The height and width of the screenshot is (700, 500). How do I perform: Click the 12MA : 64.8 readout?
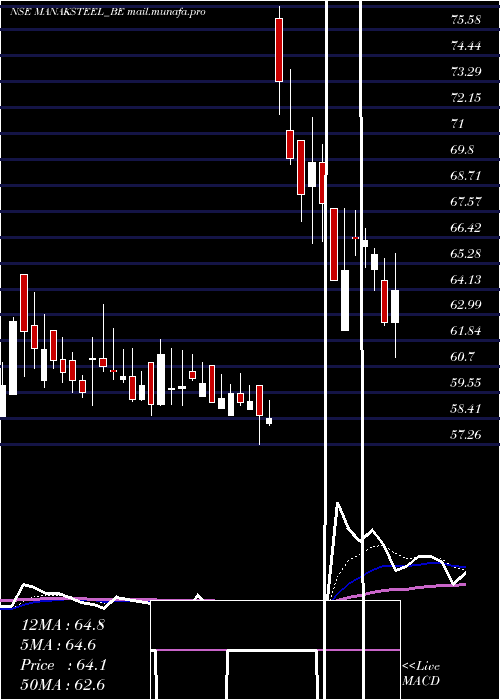pyautogui.click(x=62, y=625)
